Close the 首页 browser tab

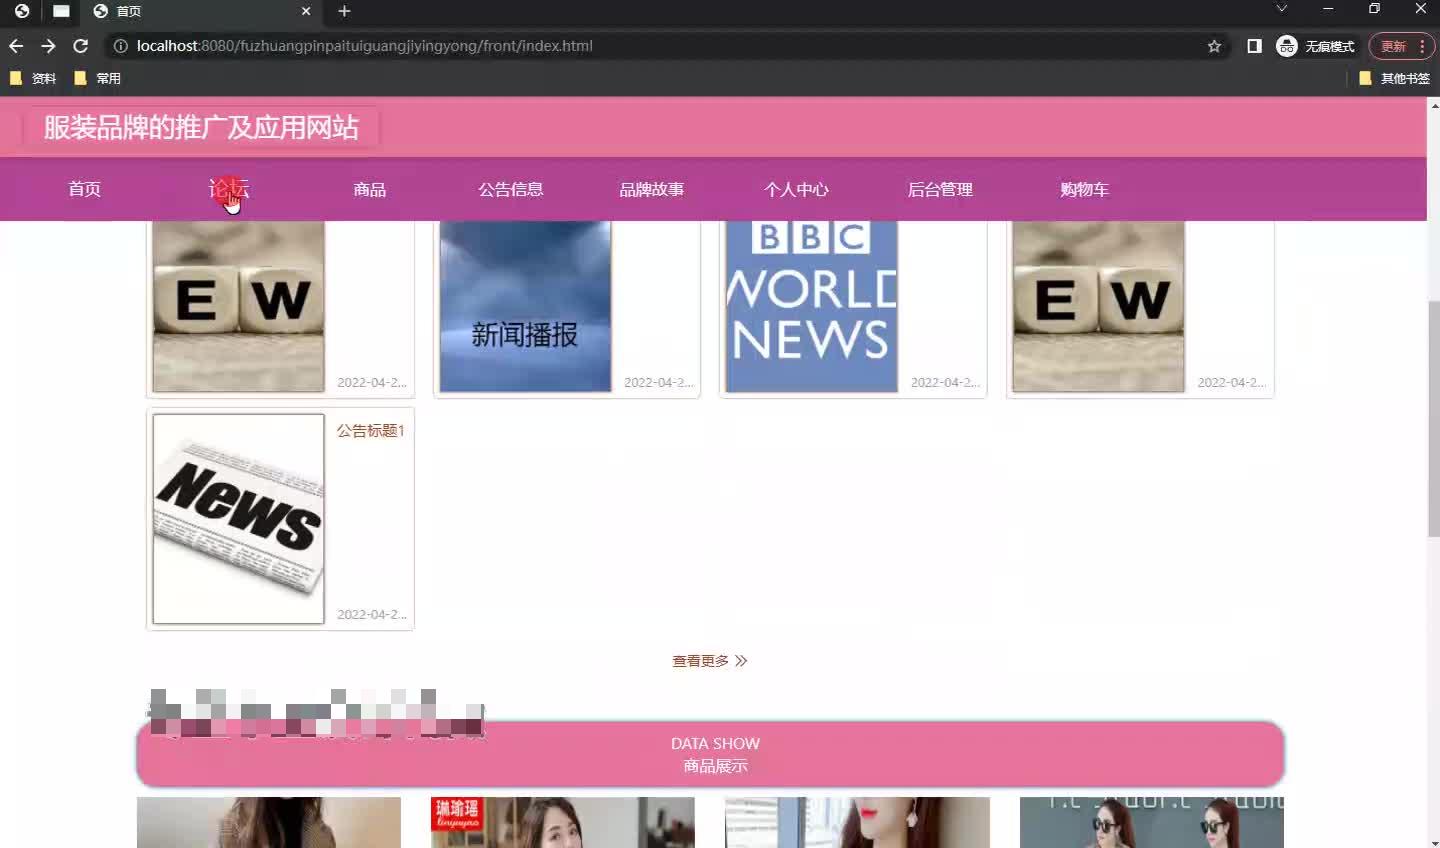(x=306, y=11)
